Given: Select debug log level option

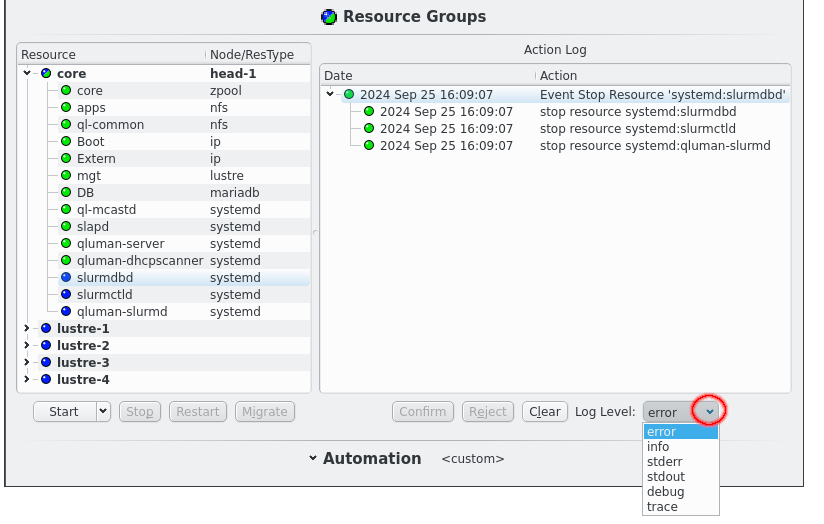Looking at the screenshot, I should [681, 492].
